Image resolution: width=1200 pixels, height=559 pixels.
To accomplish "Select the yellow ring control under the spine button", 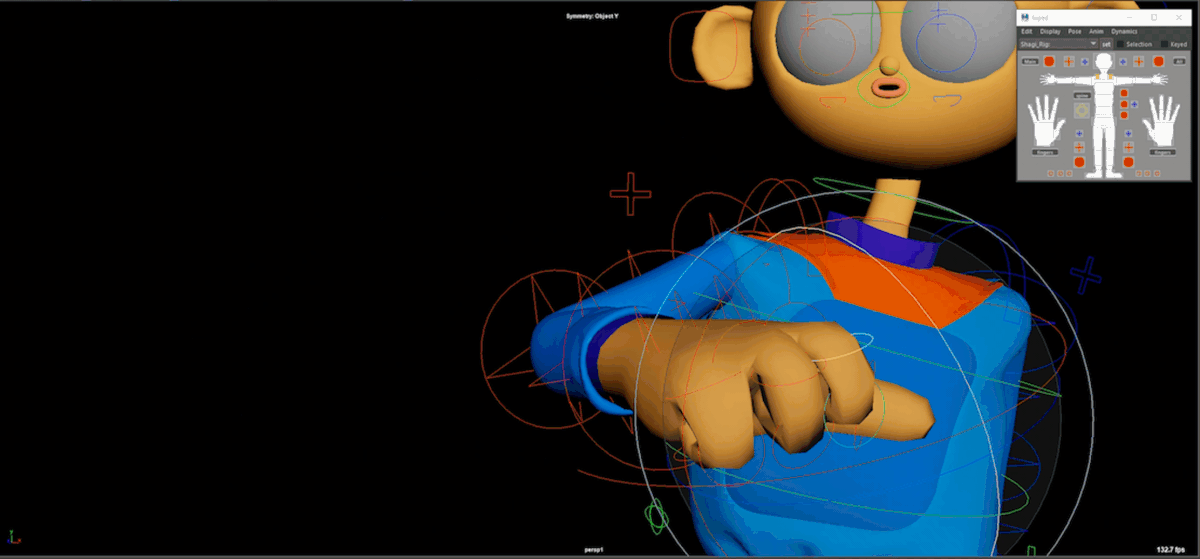I will click(x=1082, y=111).
